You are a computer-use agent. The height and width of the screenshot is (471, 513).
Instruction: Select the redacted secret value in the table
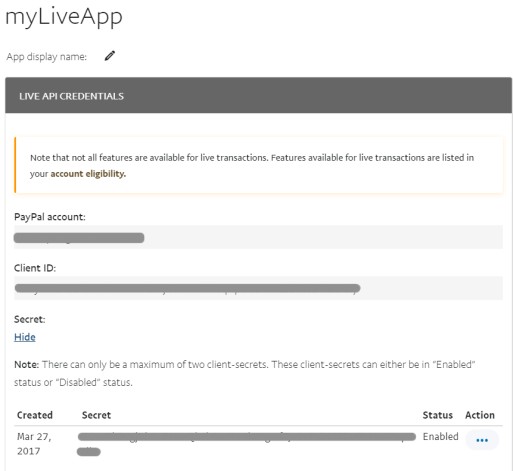[x=247, y=444]
